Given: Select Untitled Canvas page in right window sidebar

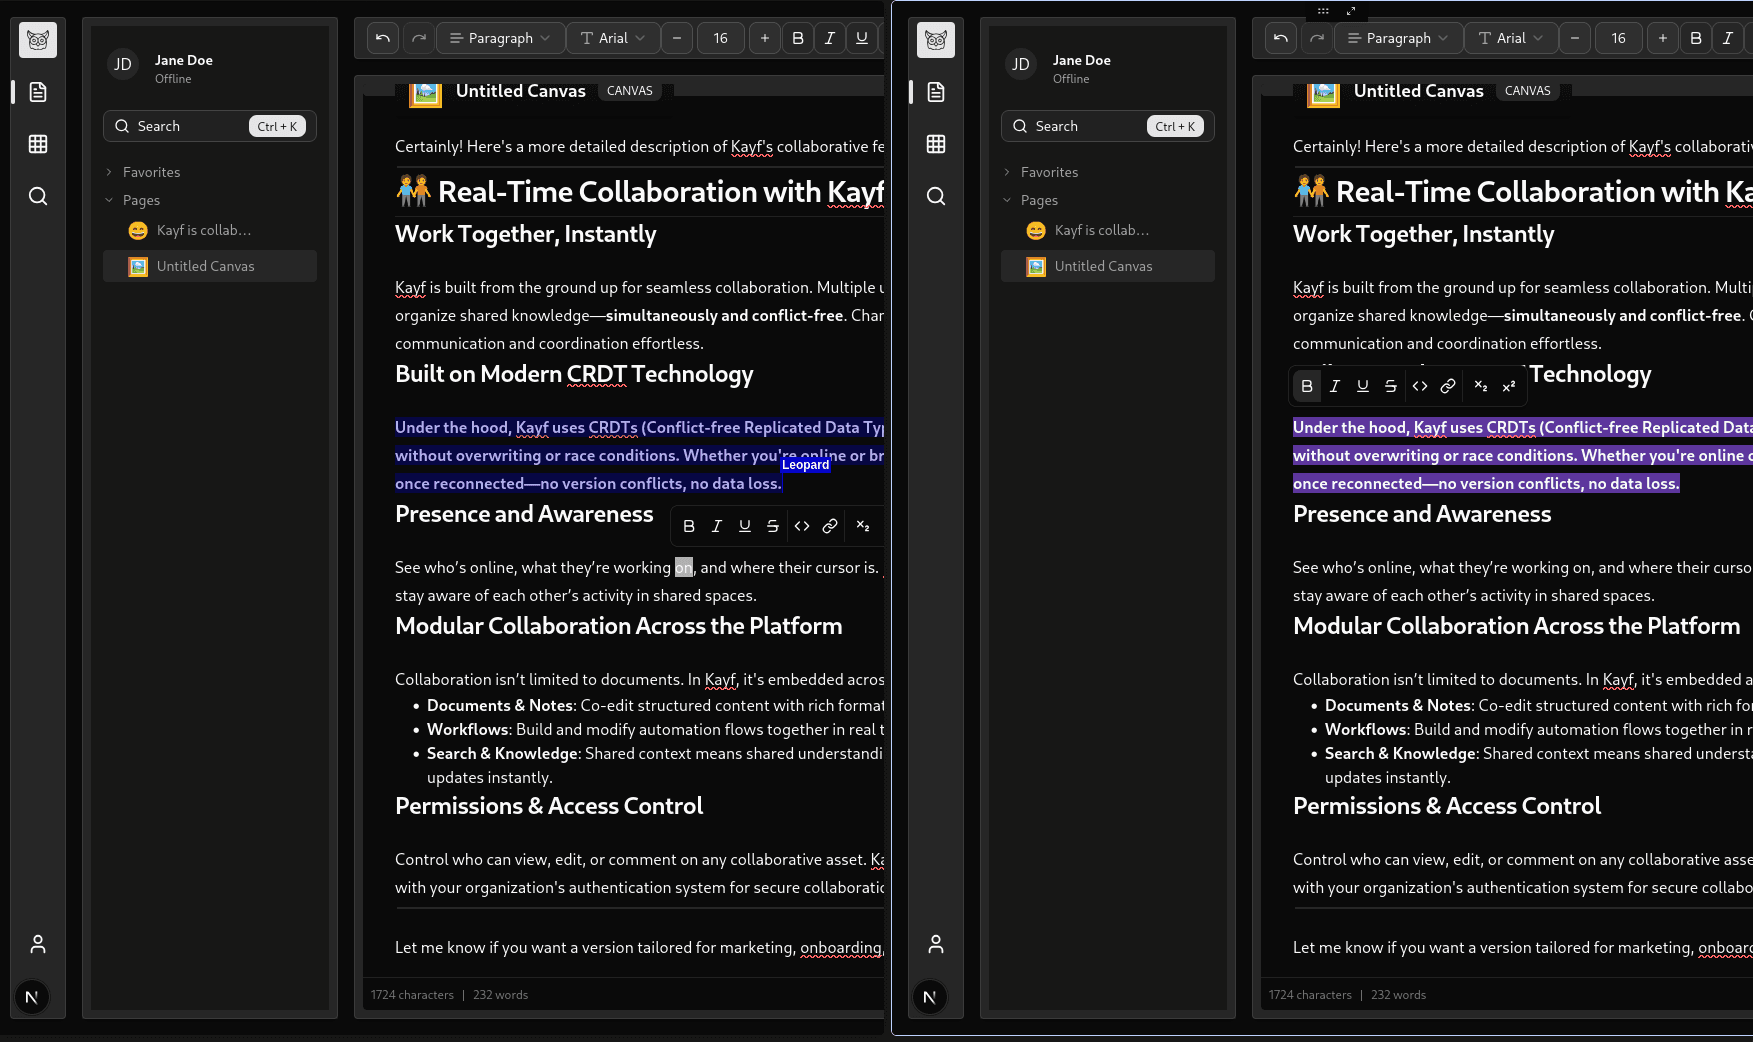Looking at the screenshot, I should (x=1108, y=266).
